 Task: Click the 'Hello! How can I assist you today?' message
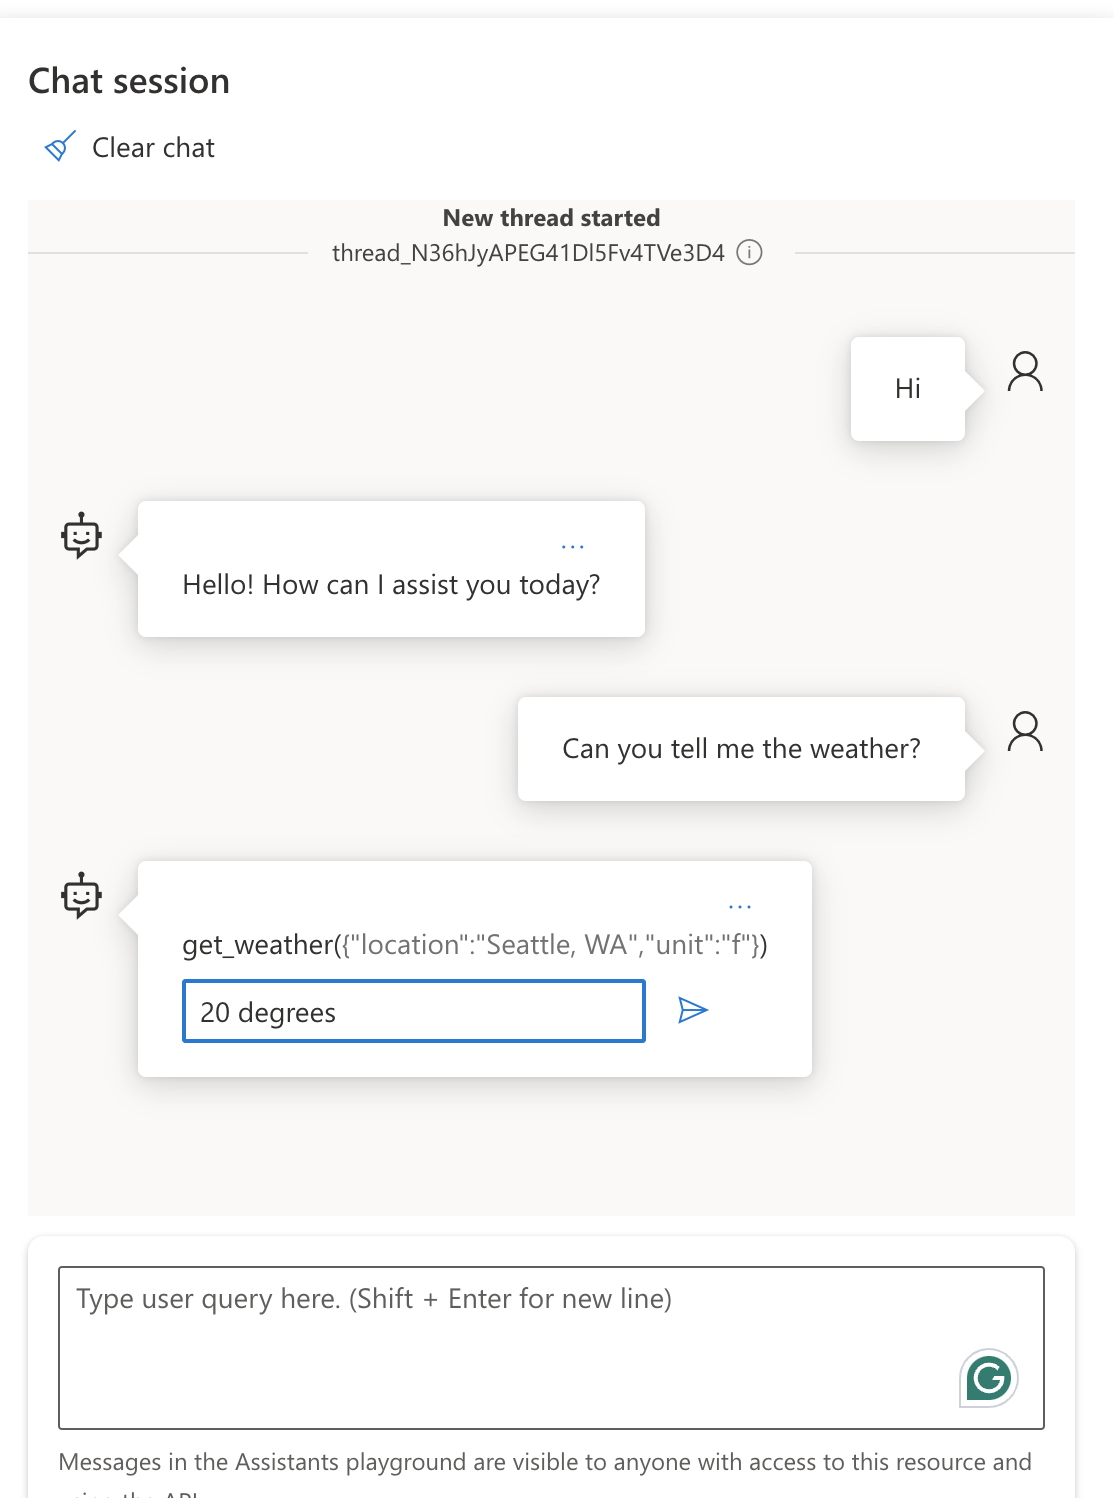pos(391,585)
